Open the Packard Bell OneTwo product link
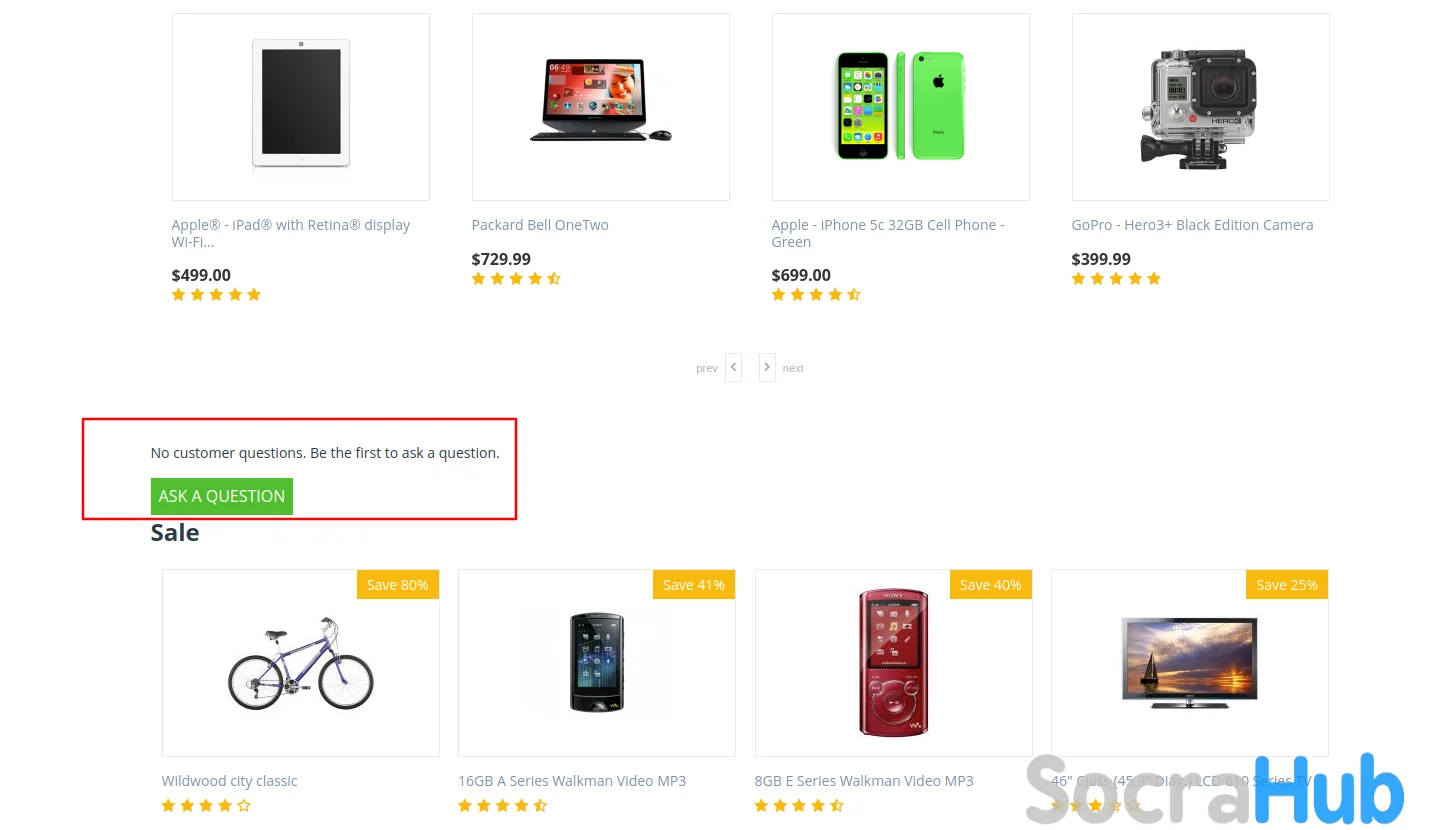The image size is (1431, 830). (x=540, y=225)
